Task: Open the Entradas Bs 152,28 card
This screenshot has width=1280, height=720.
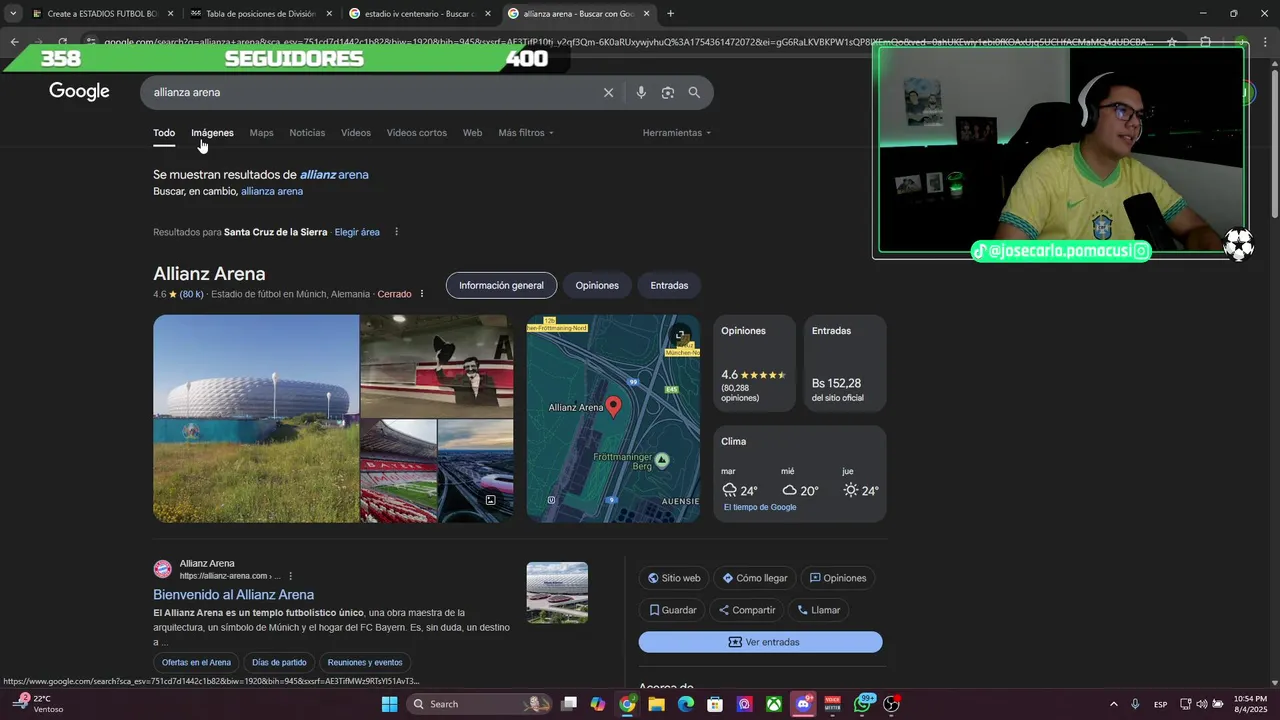Action: [x=845, y=364]
